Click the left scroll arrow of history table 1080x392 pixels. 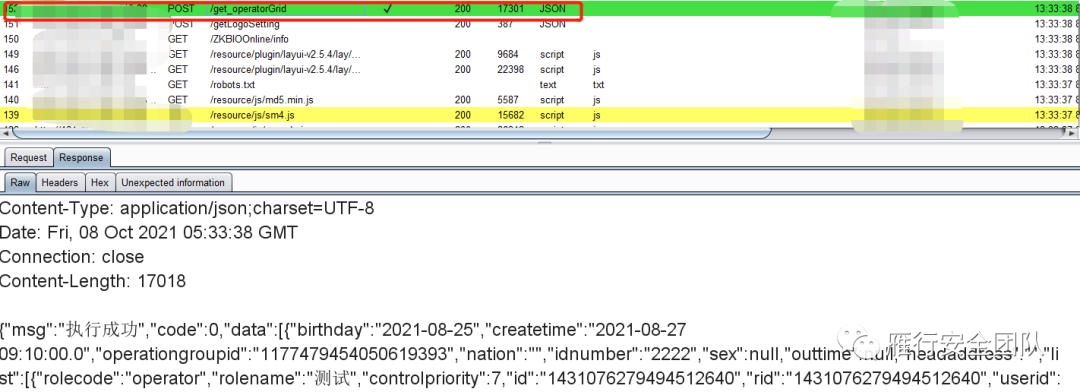5,132
